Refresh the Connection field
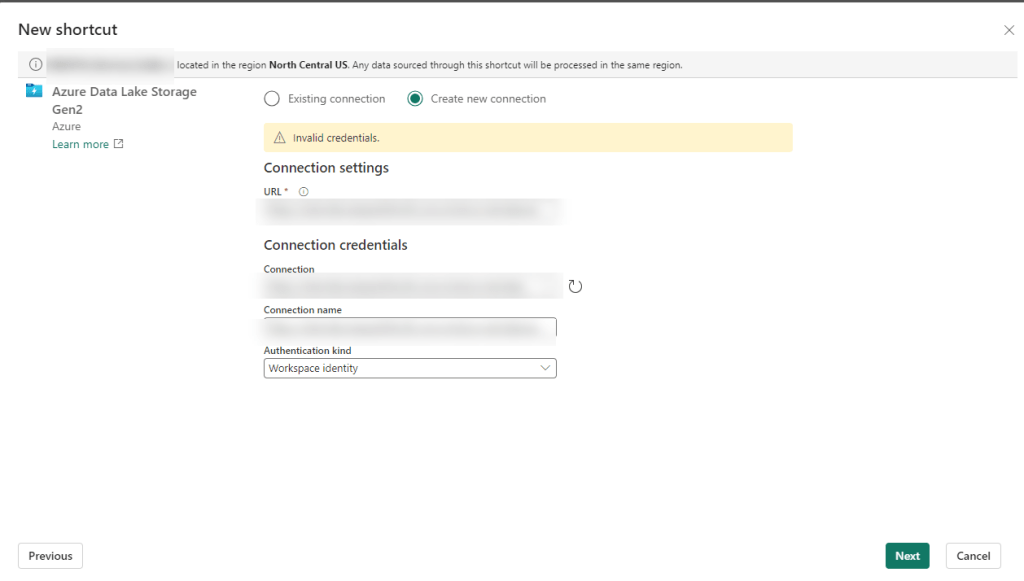This screenshot has width=1024, height=581. pos(575,286)
